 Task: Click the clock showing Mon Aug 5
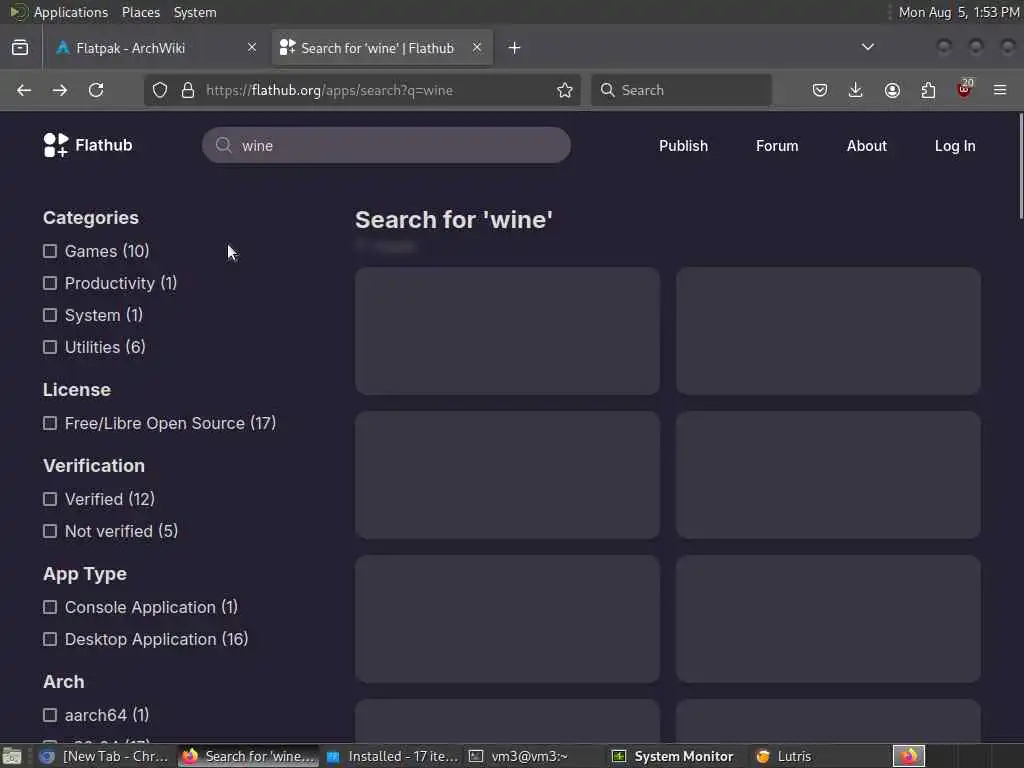coord(958,12)
